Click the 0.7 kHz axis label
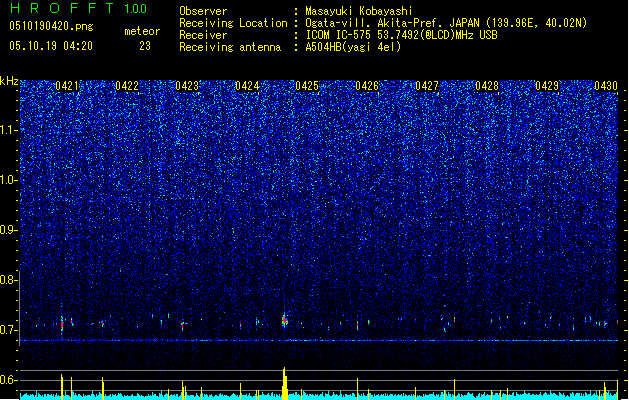Viewport: 629px width, 400px height. coord(9,330)
